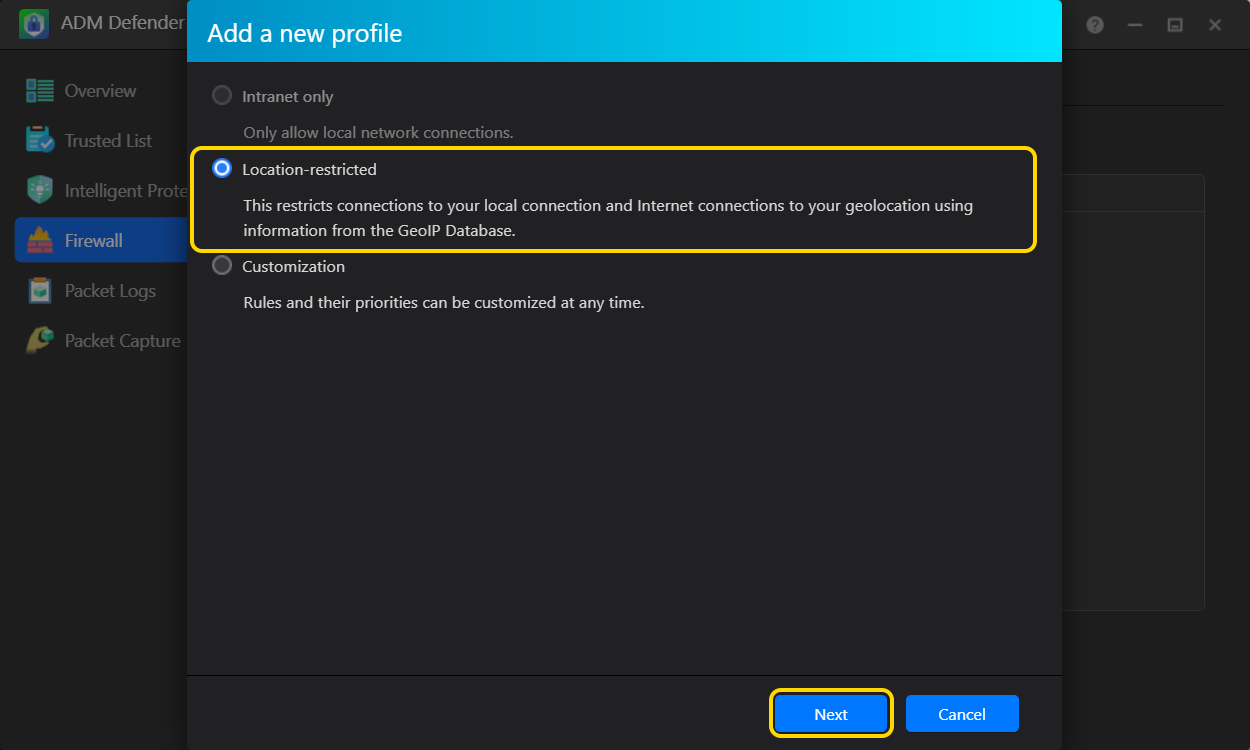This screenshot has height=750, width=1250.
Task: Click the ADM Defender shield app icon
Action: coord(34,23)
